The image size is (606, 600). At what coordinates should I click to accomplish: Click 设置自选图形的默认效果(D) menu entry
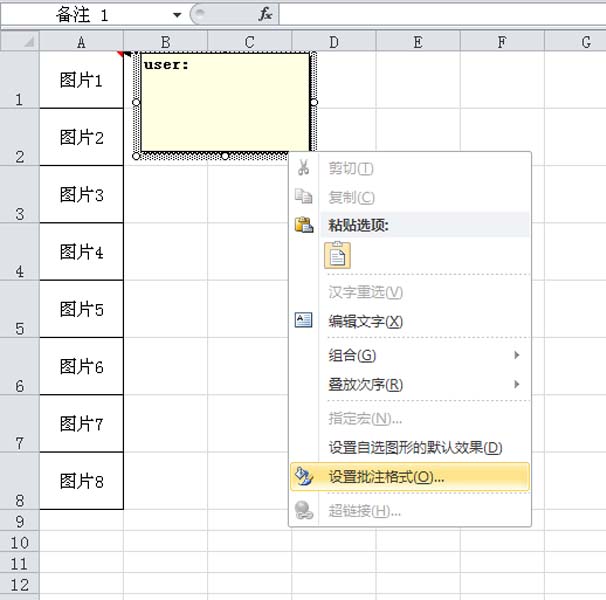pyautogui.click(x=415, y=447)
